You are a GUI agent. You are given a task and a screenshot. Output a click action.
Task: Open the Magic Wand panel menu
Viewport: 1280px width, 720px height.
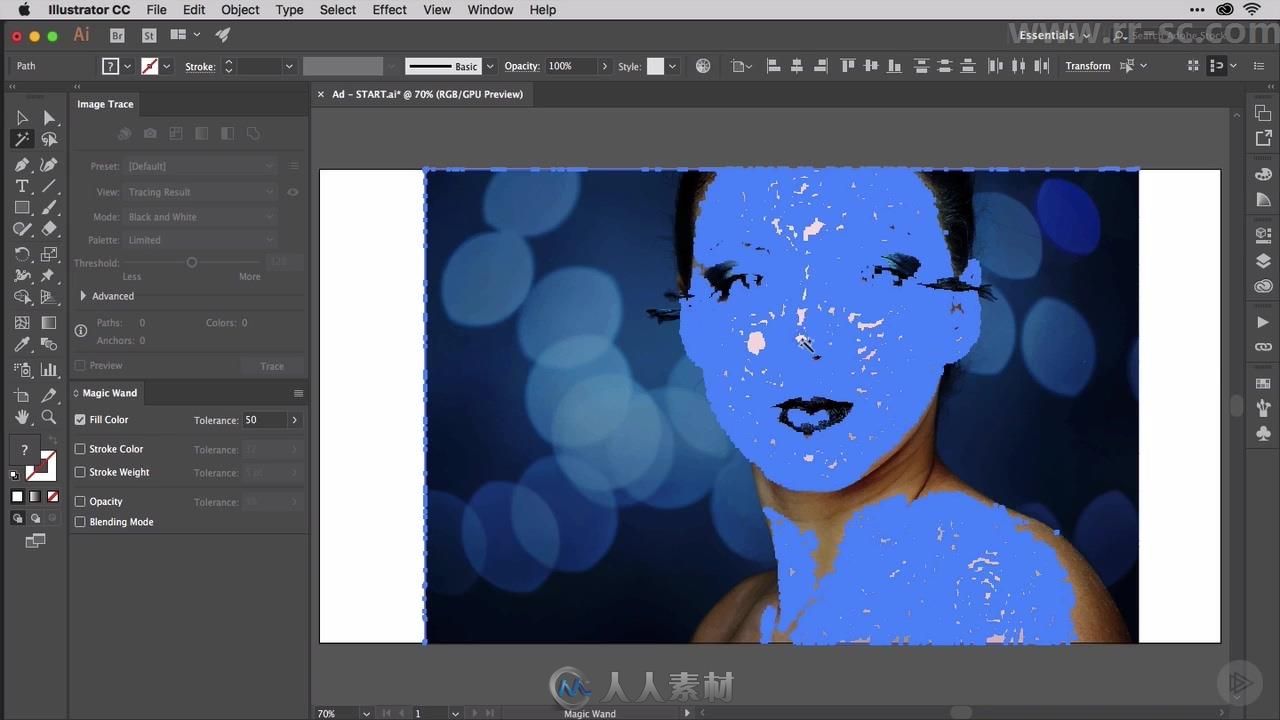pyautogui.click(x=298, y=393)
